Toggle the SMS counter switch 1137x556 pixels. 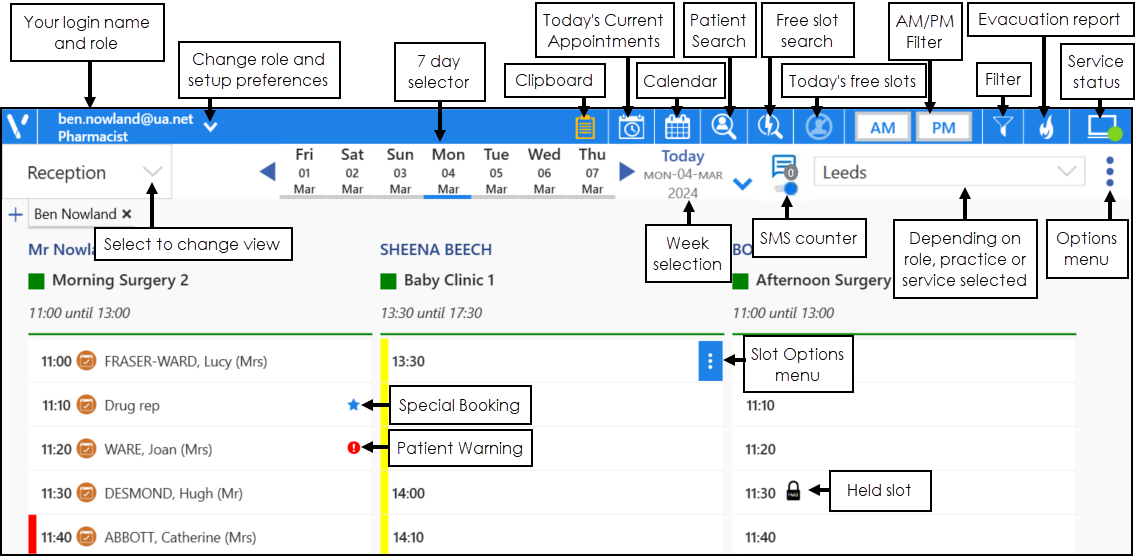coord(789,188)
